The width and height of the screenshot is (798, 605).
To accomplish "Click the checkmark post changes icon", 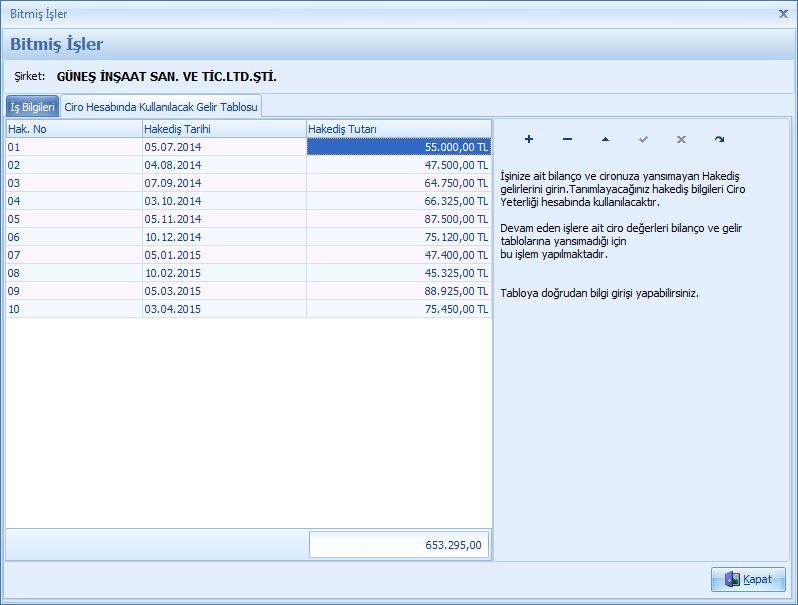I will tap(643, 139).
